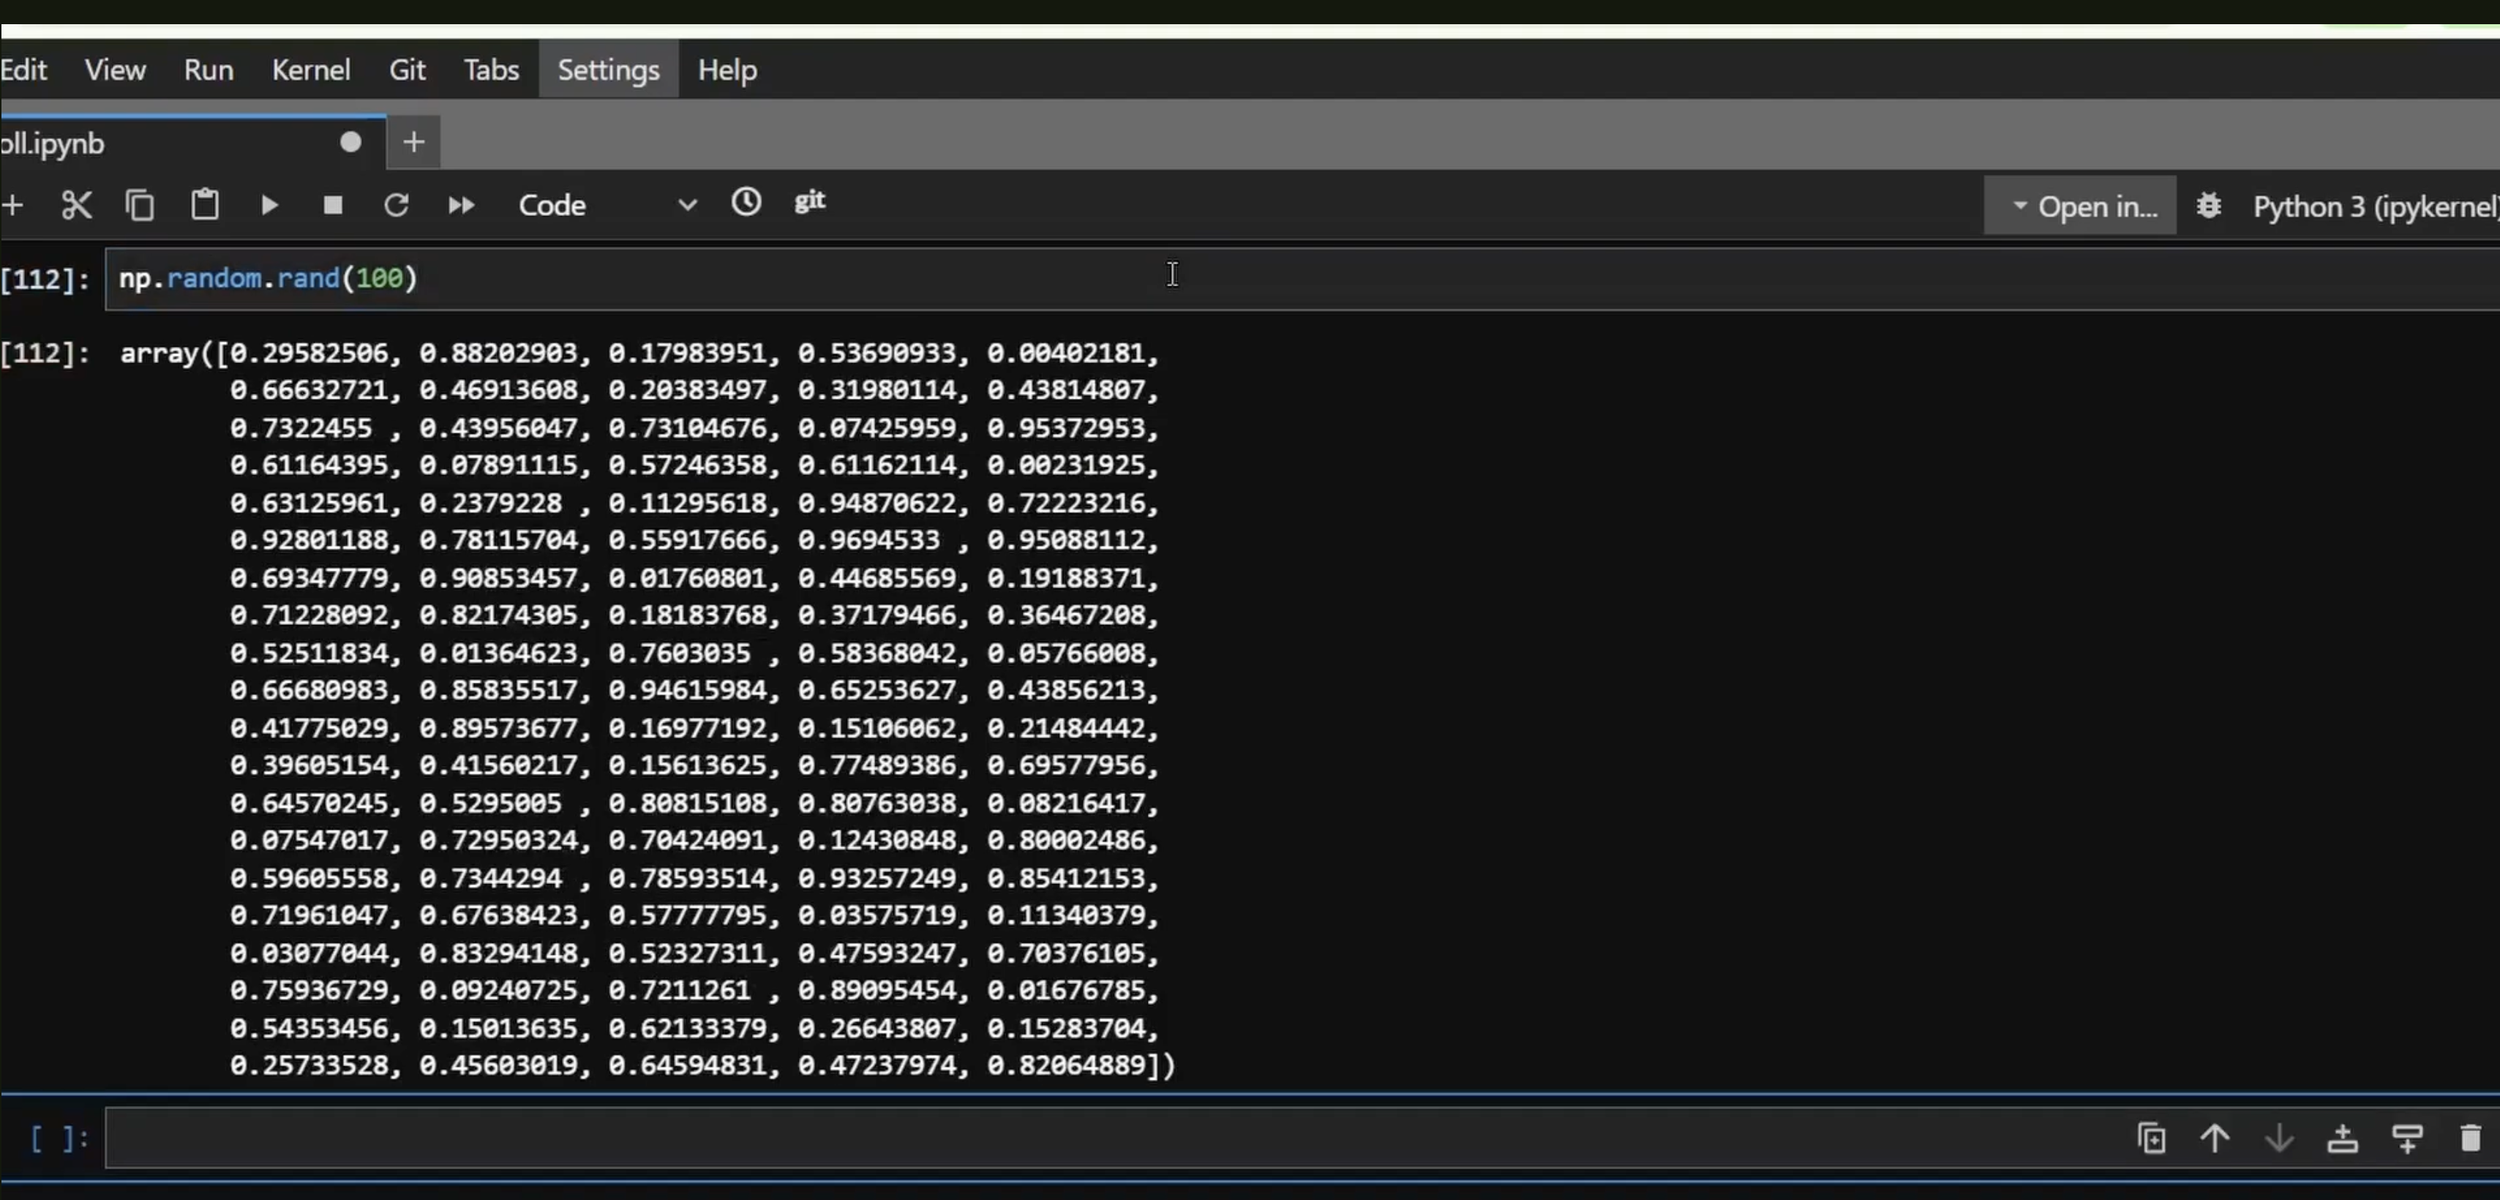Close notebook tab via unsaved dot

coord(350,142)
